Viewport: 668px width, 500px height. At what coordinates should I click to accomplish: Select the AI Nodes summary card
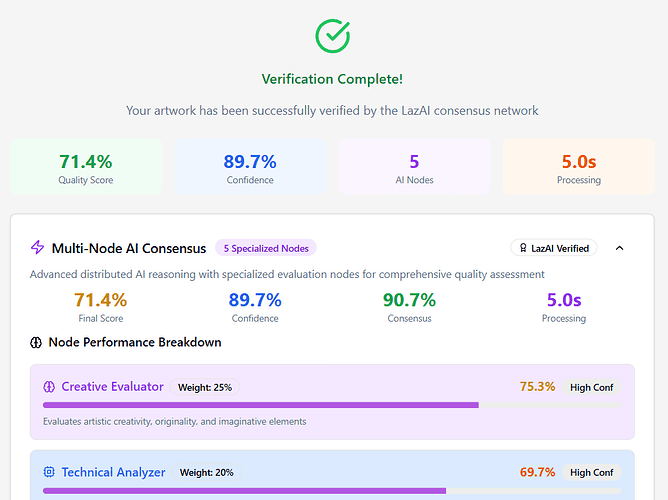pyautogui.click(x=414, y=167)
